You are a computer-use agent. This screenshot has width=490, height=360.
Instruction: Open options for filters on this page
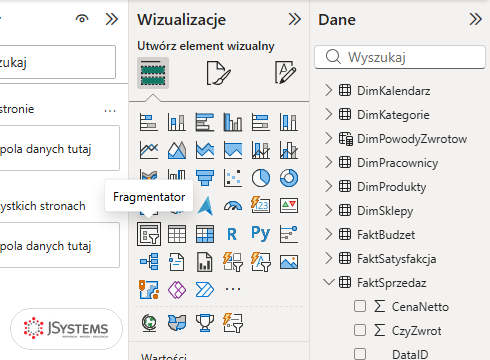110,111
